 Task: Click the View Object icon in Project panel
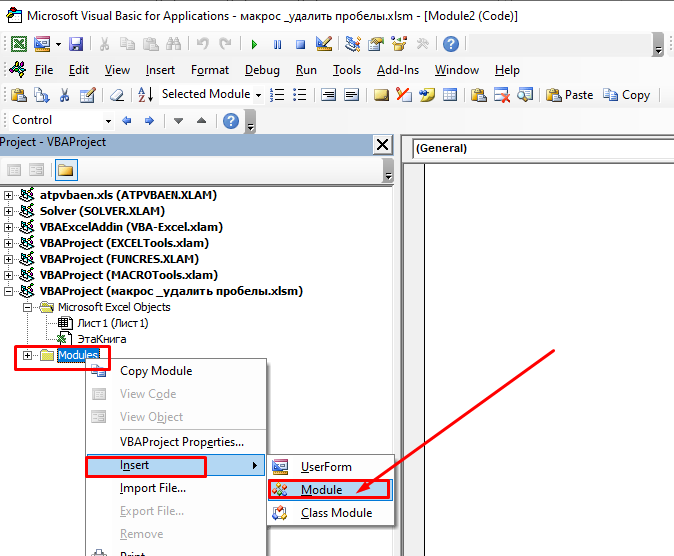point(37,170)
